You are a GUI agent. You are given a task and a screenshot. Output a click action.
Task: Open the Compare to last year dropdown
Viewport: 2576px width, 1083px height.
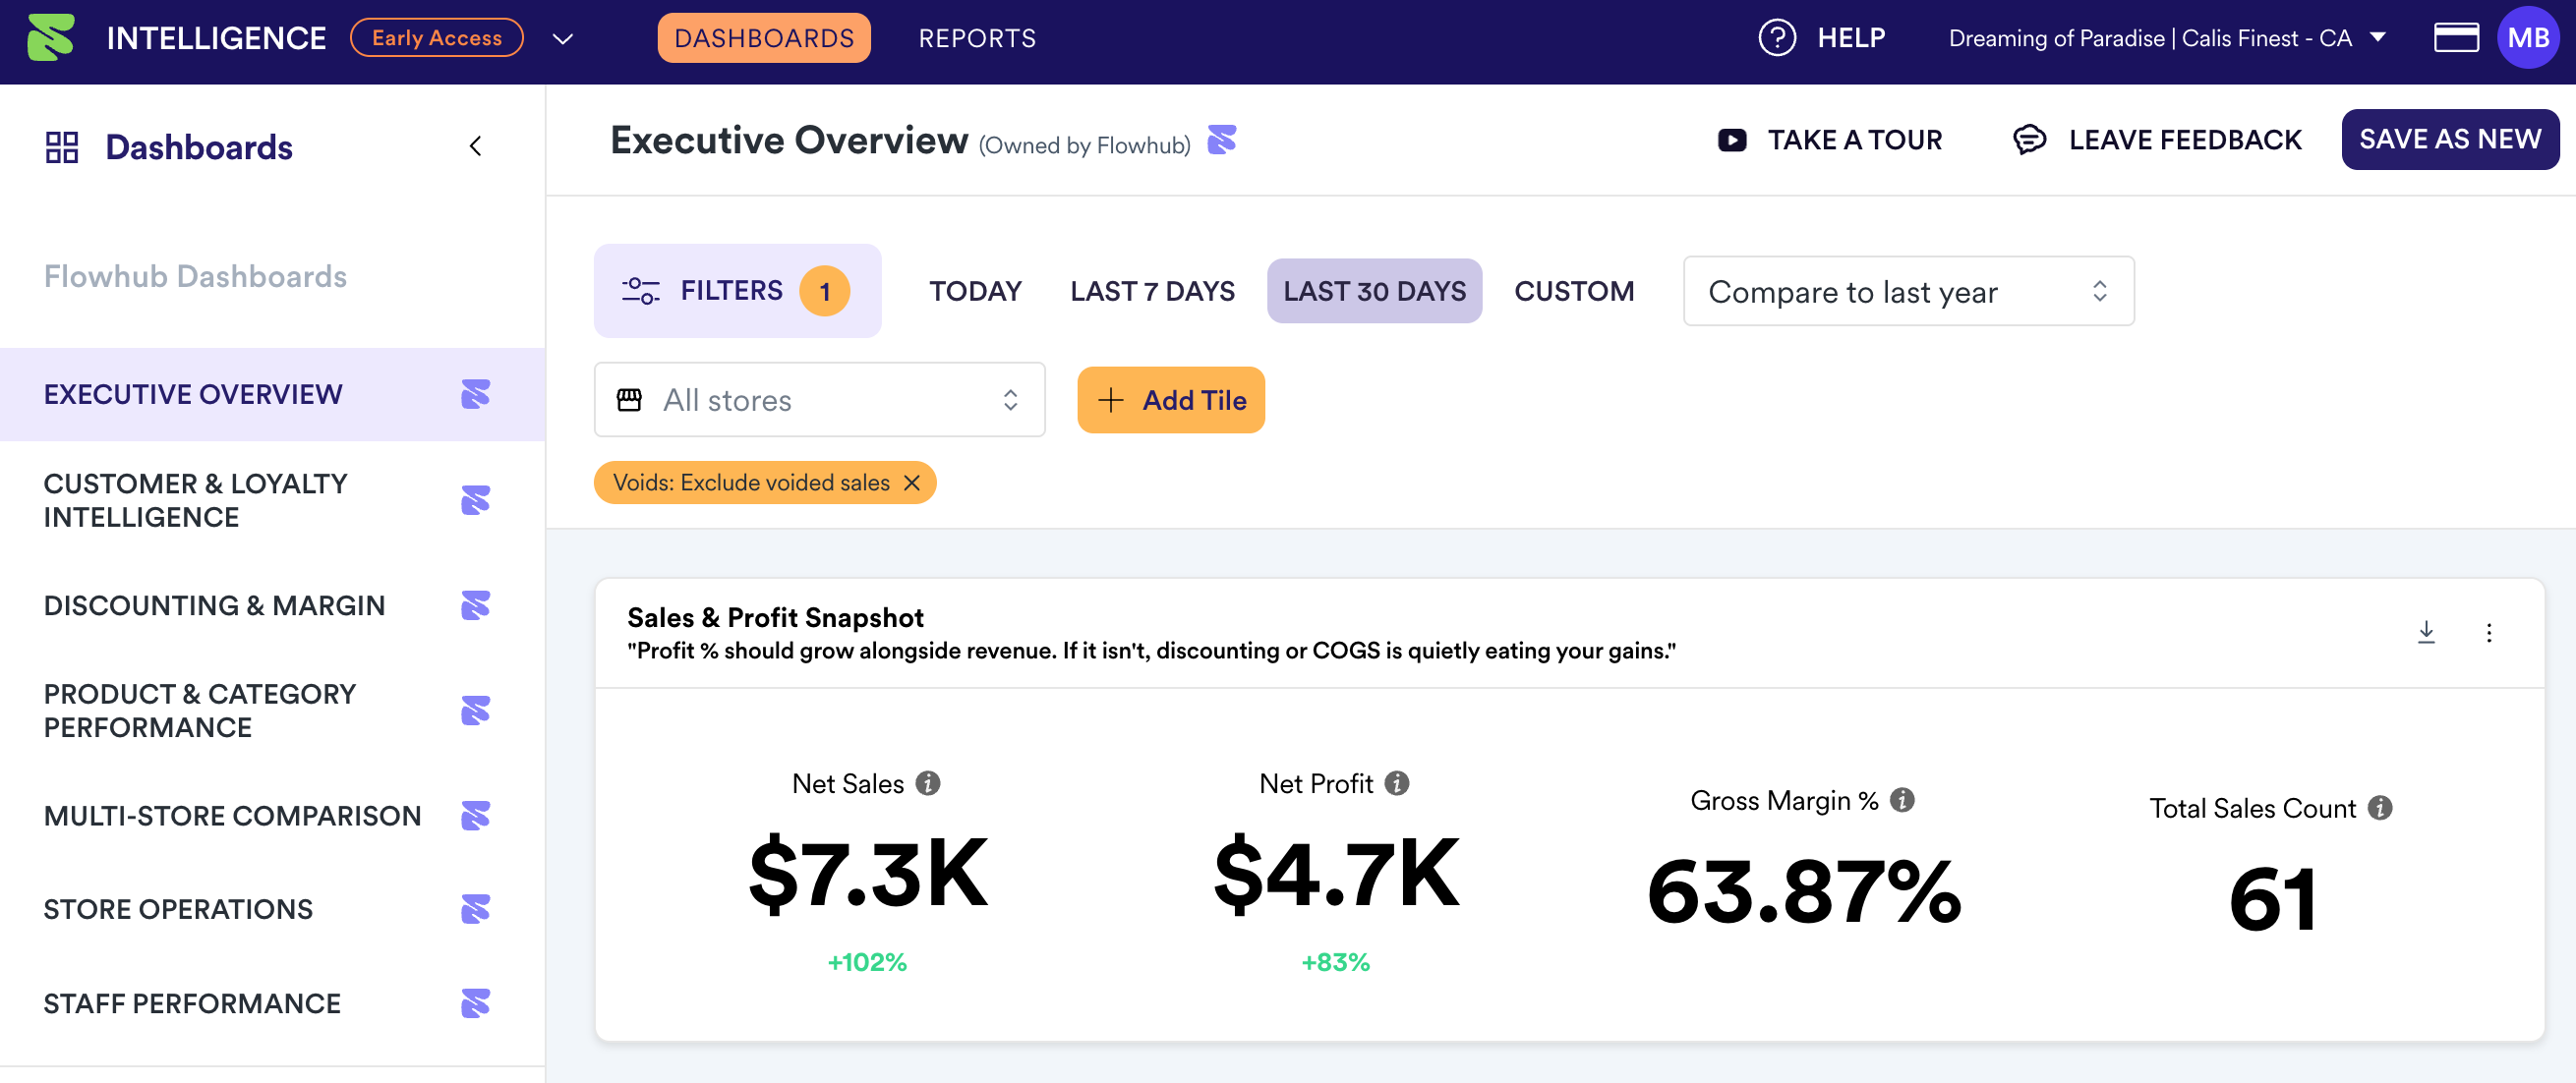coord(1908,291)
